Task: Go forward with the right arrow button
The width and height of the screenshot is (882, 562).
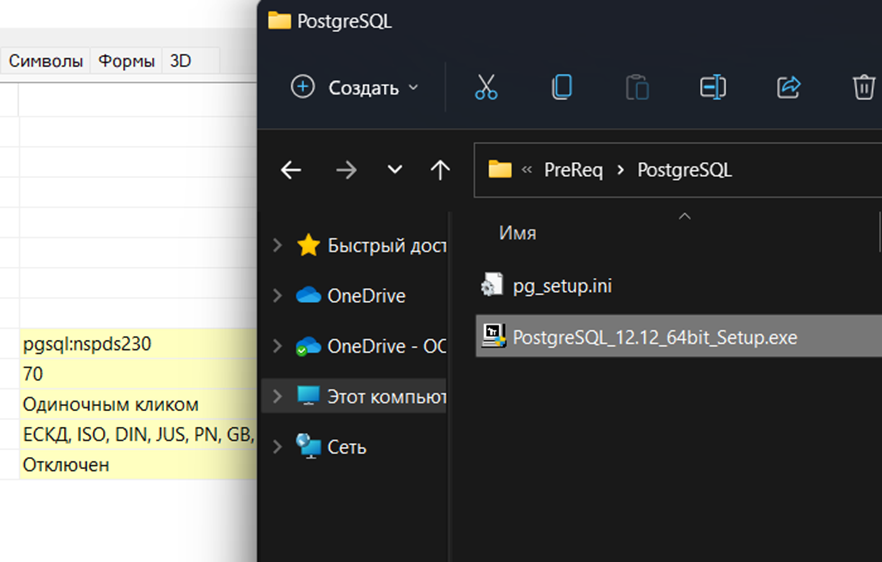Action: [346, 170]
